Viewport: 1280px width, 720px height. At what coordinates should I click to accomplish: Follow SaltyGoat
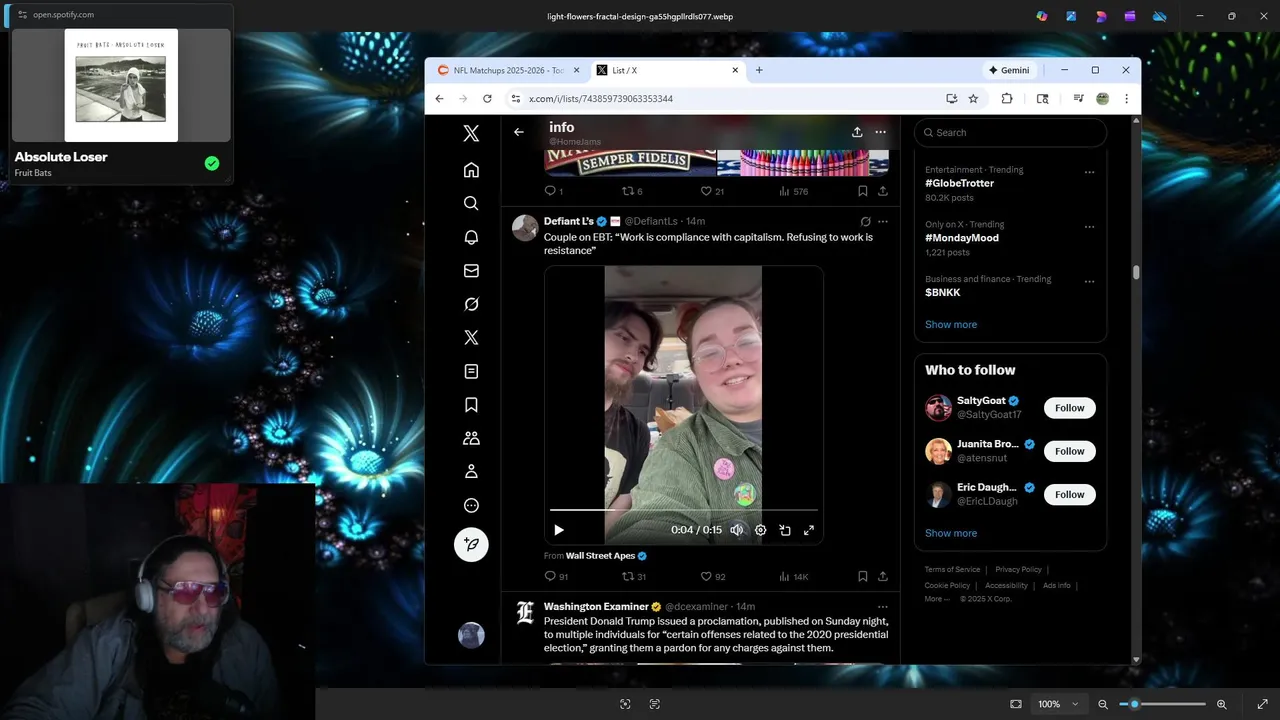coord(1069,408)
